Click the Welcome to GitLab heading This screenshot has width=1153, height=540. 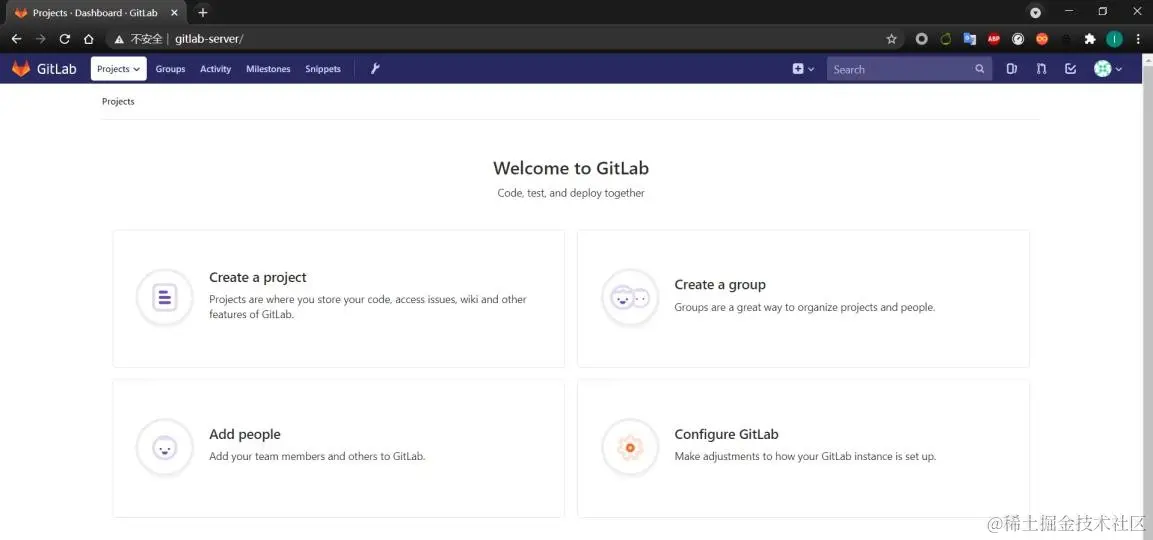571,168
